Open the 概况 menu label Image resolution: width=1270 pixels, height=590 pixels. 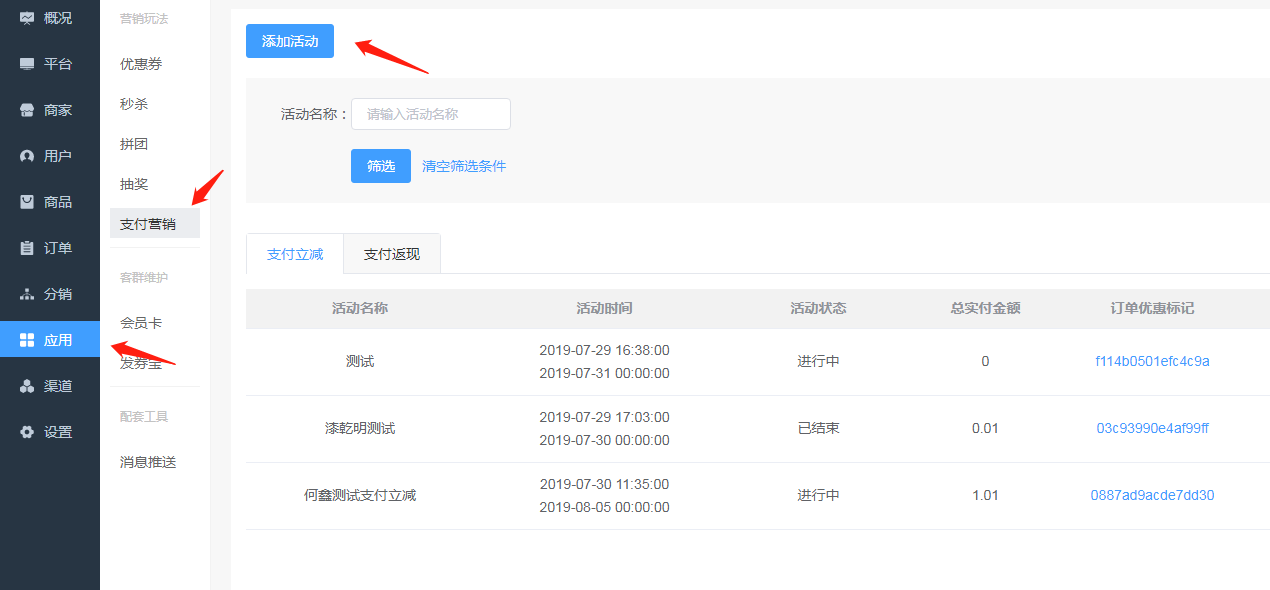(58, 18)
